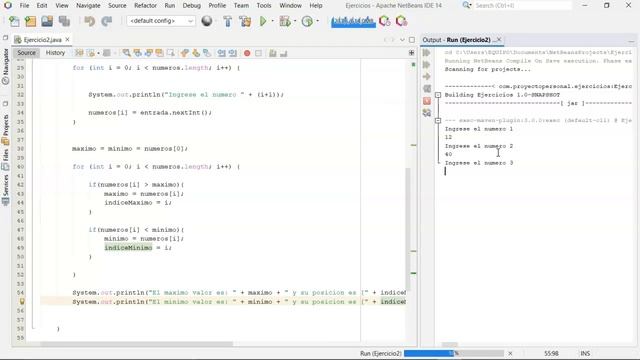640x360 pixels.
Task: Click the Shift Line Left editor icon
Action: (222, 53)
